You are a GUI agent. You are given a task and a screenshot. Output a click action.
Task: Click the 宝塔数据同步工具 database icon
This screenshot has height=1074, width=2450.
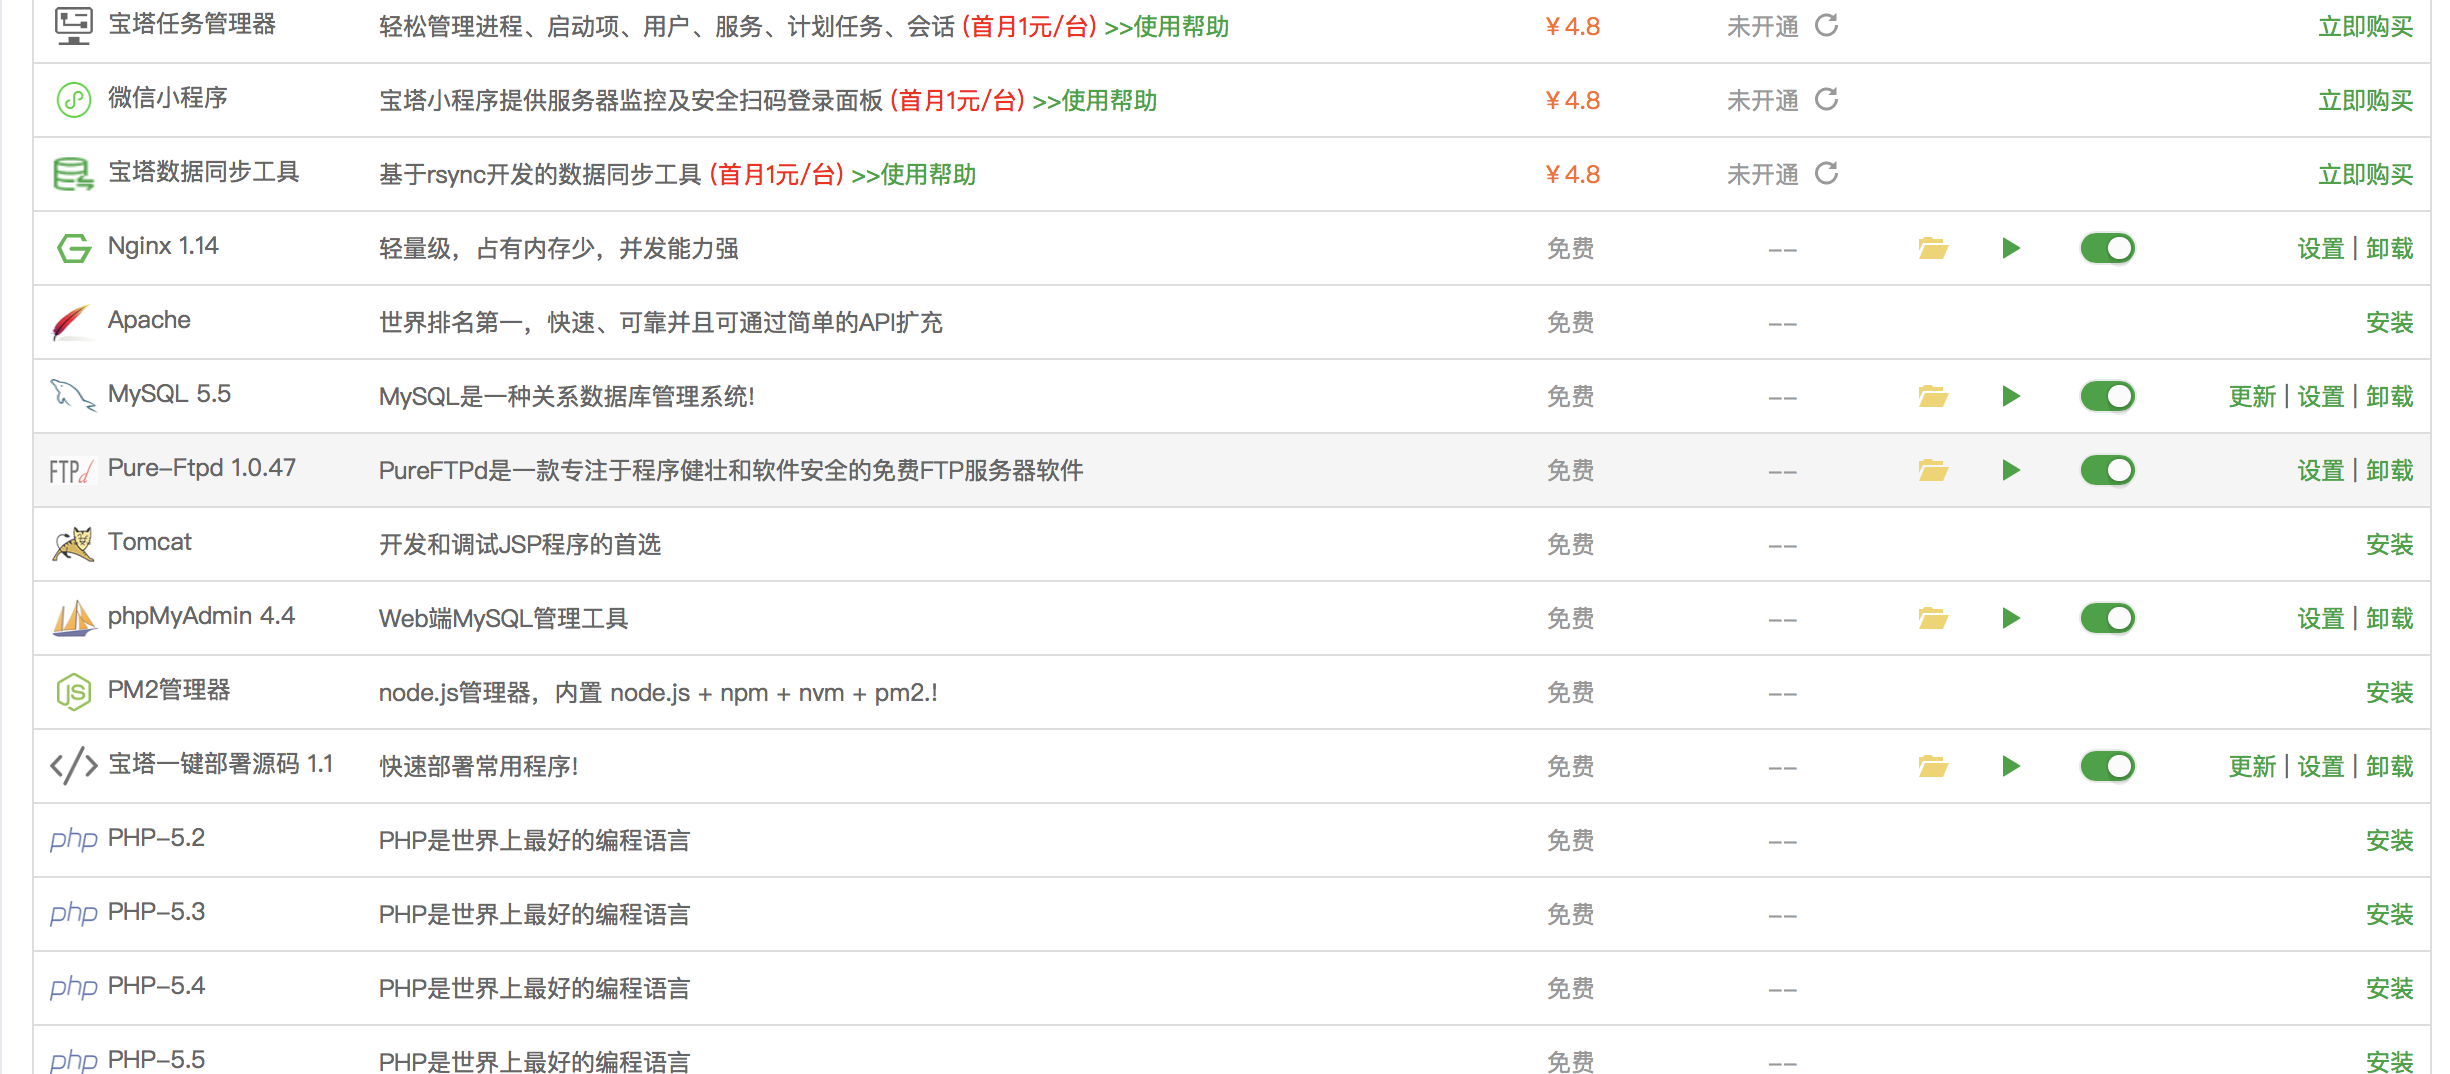tap(73, 174)
